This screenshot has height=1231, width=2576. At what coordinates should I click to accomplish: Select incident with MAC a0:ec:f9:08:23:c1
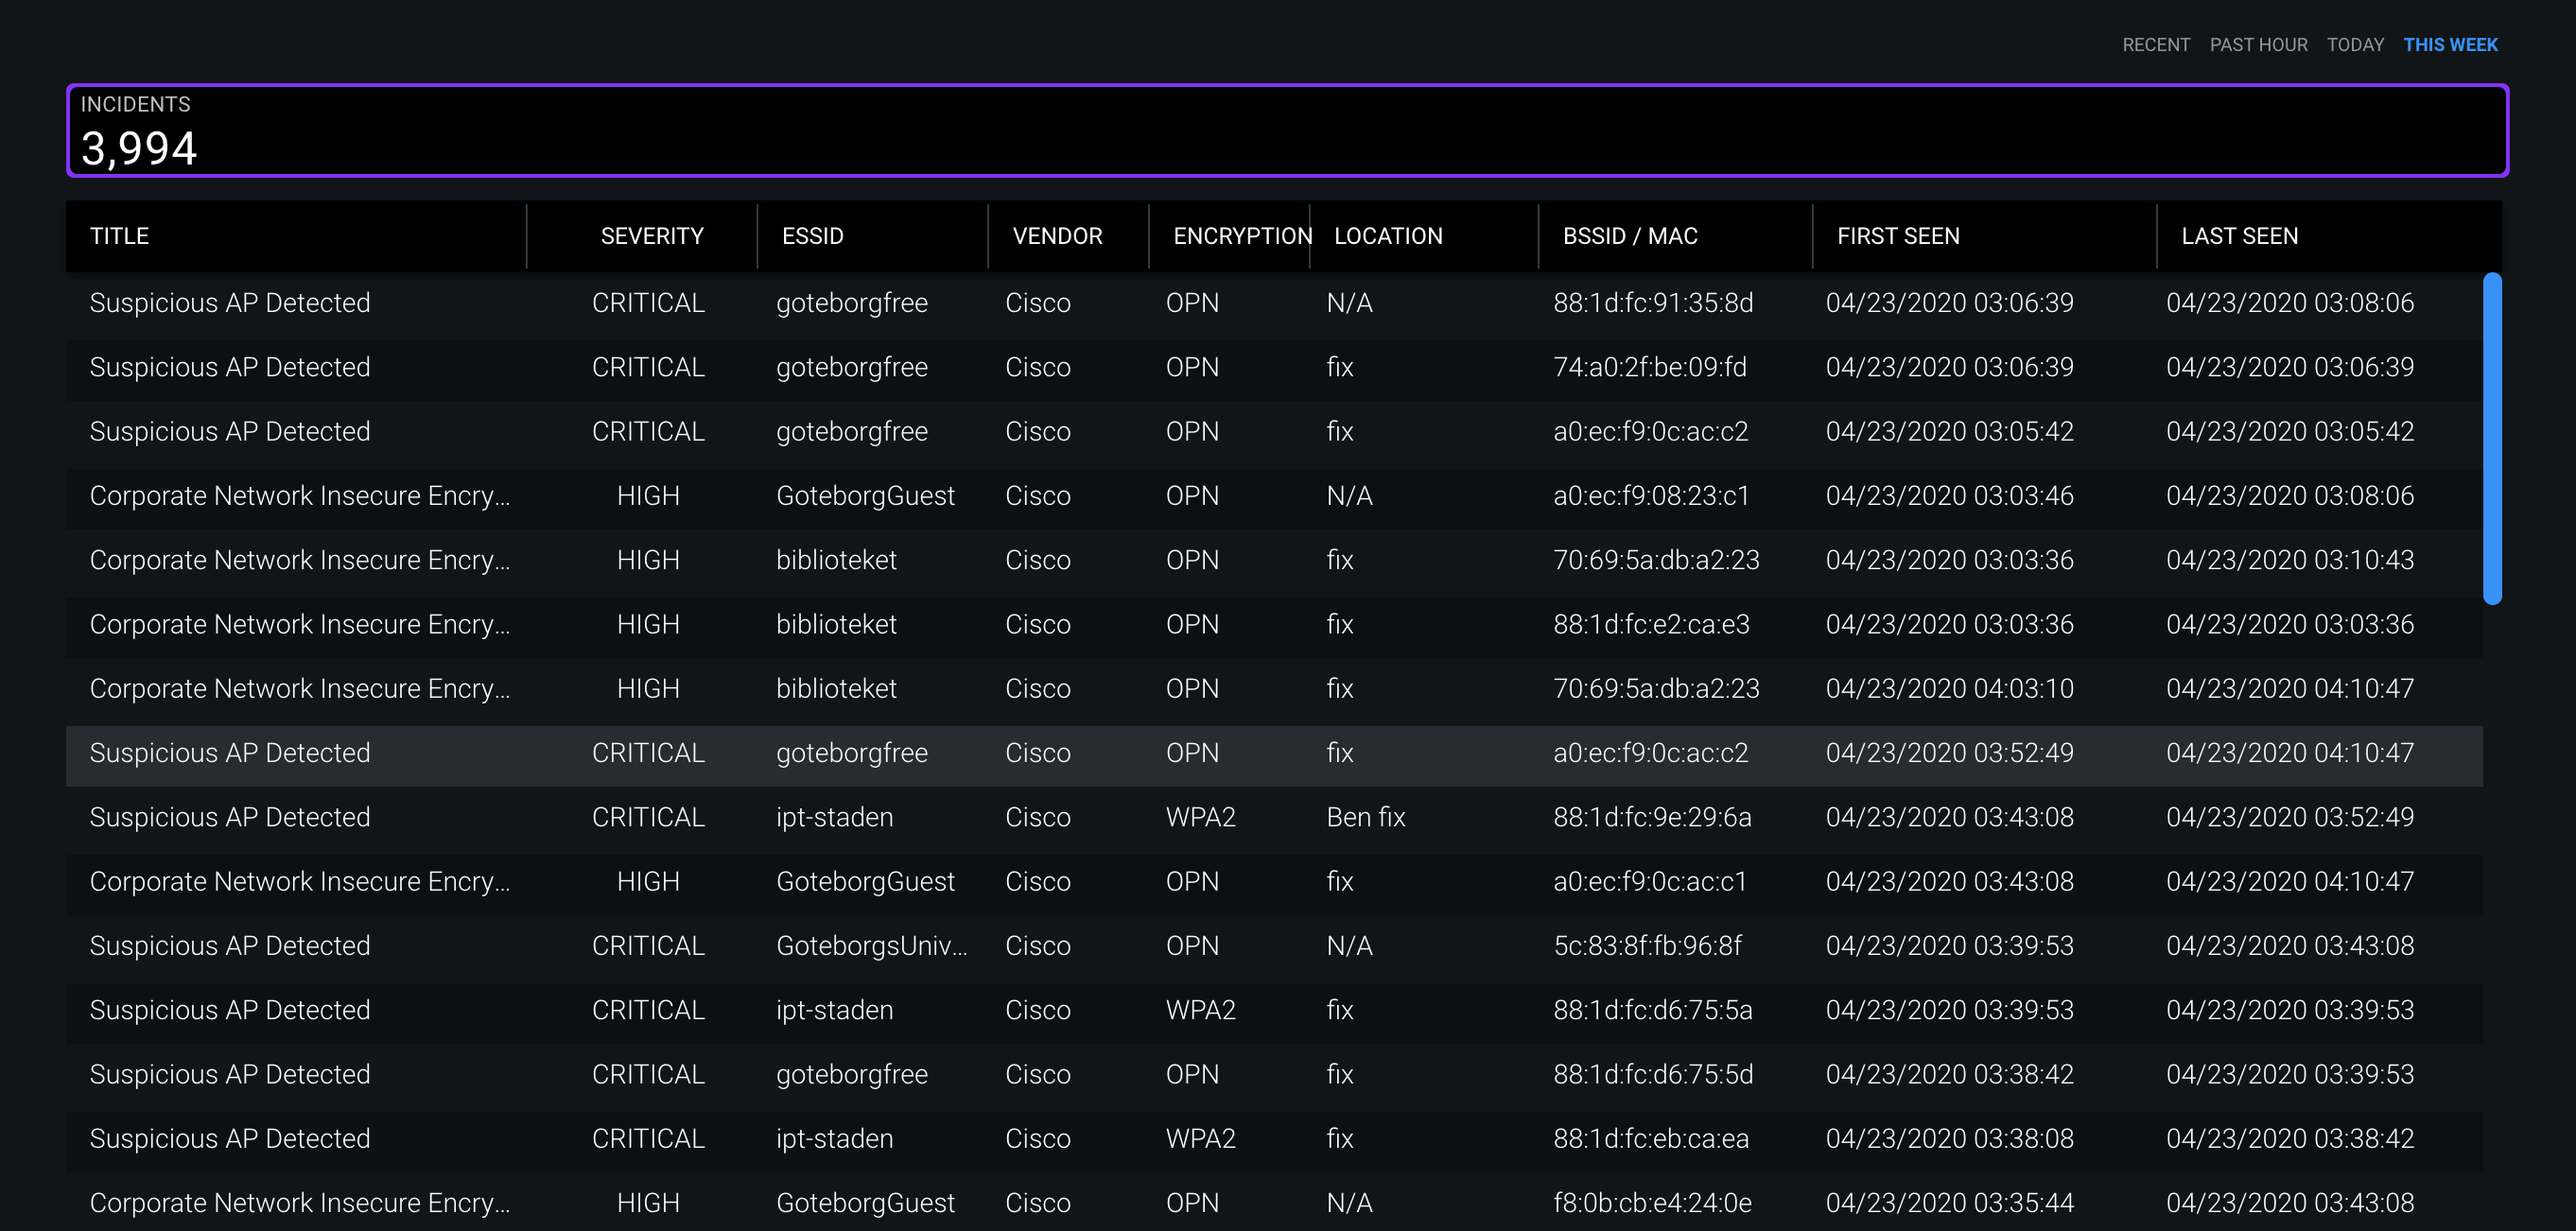[x=1274, y=496]
